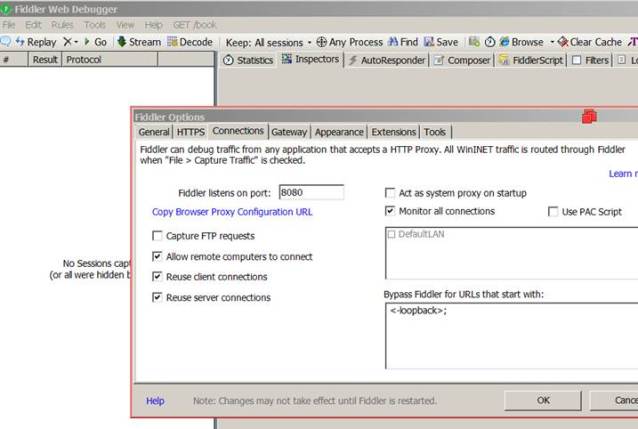Open the Tools menu in menu bar
Image resolution: width=638 pixels, height=429 pixels.
tap(94, 25)
